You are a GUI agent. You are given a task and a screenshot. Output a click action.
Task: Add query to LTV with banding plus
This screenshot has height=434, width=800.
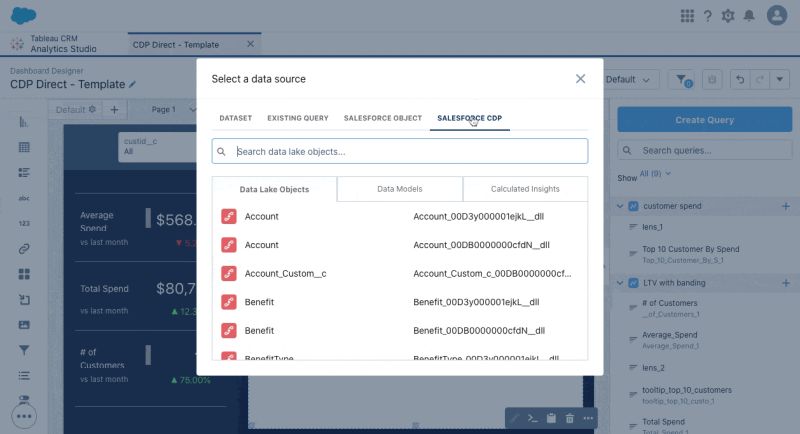point(786,283)
